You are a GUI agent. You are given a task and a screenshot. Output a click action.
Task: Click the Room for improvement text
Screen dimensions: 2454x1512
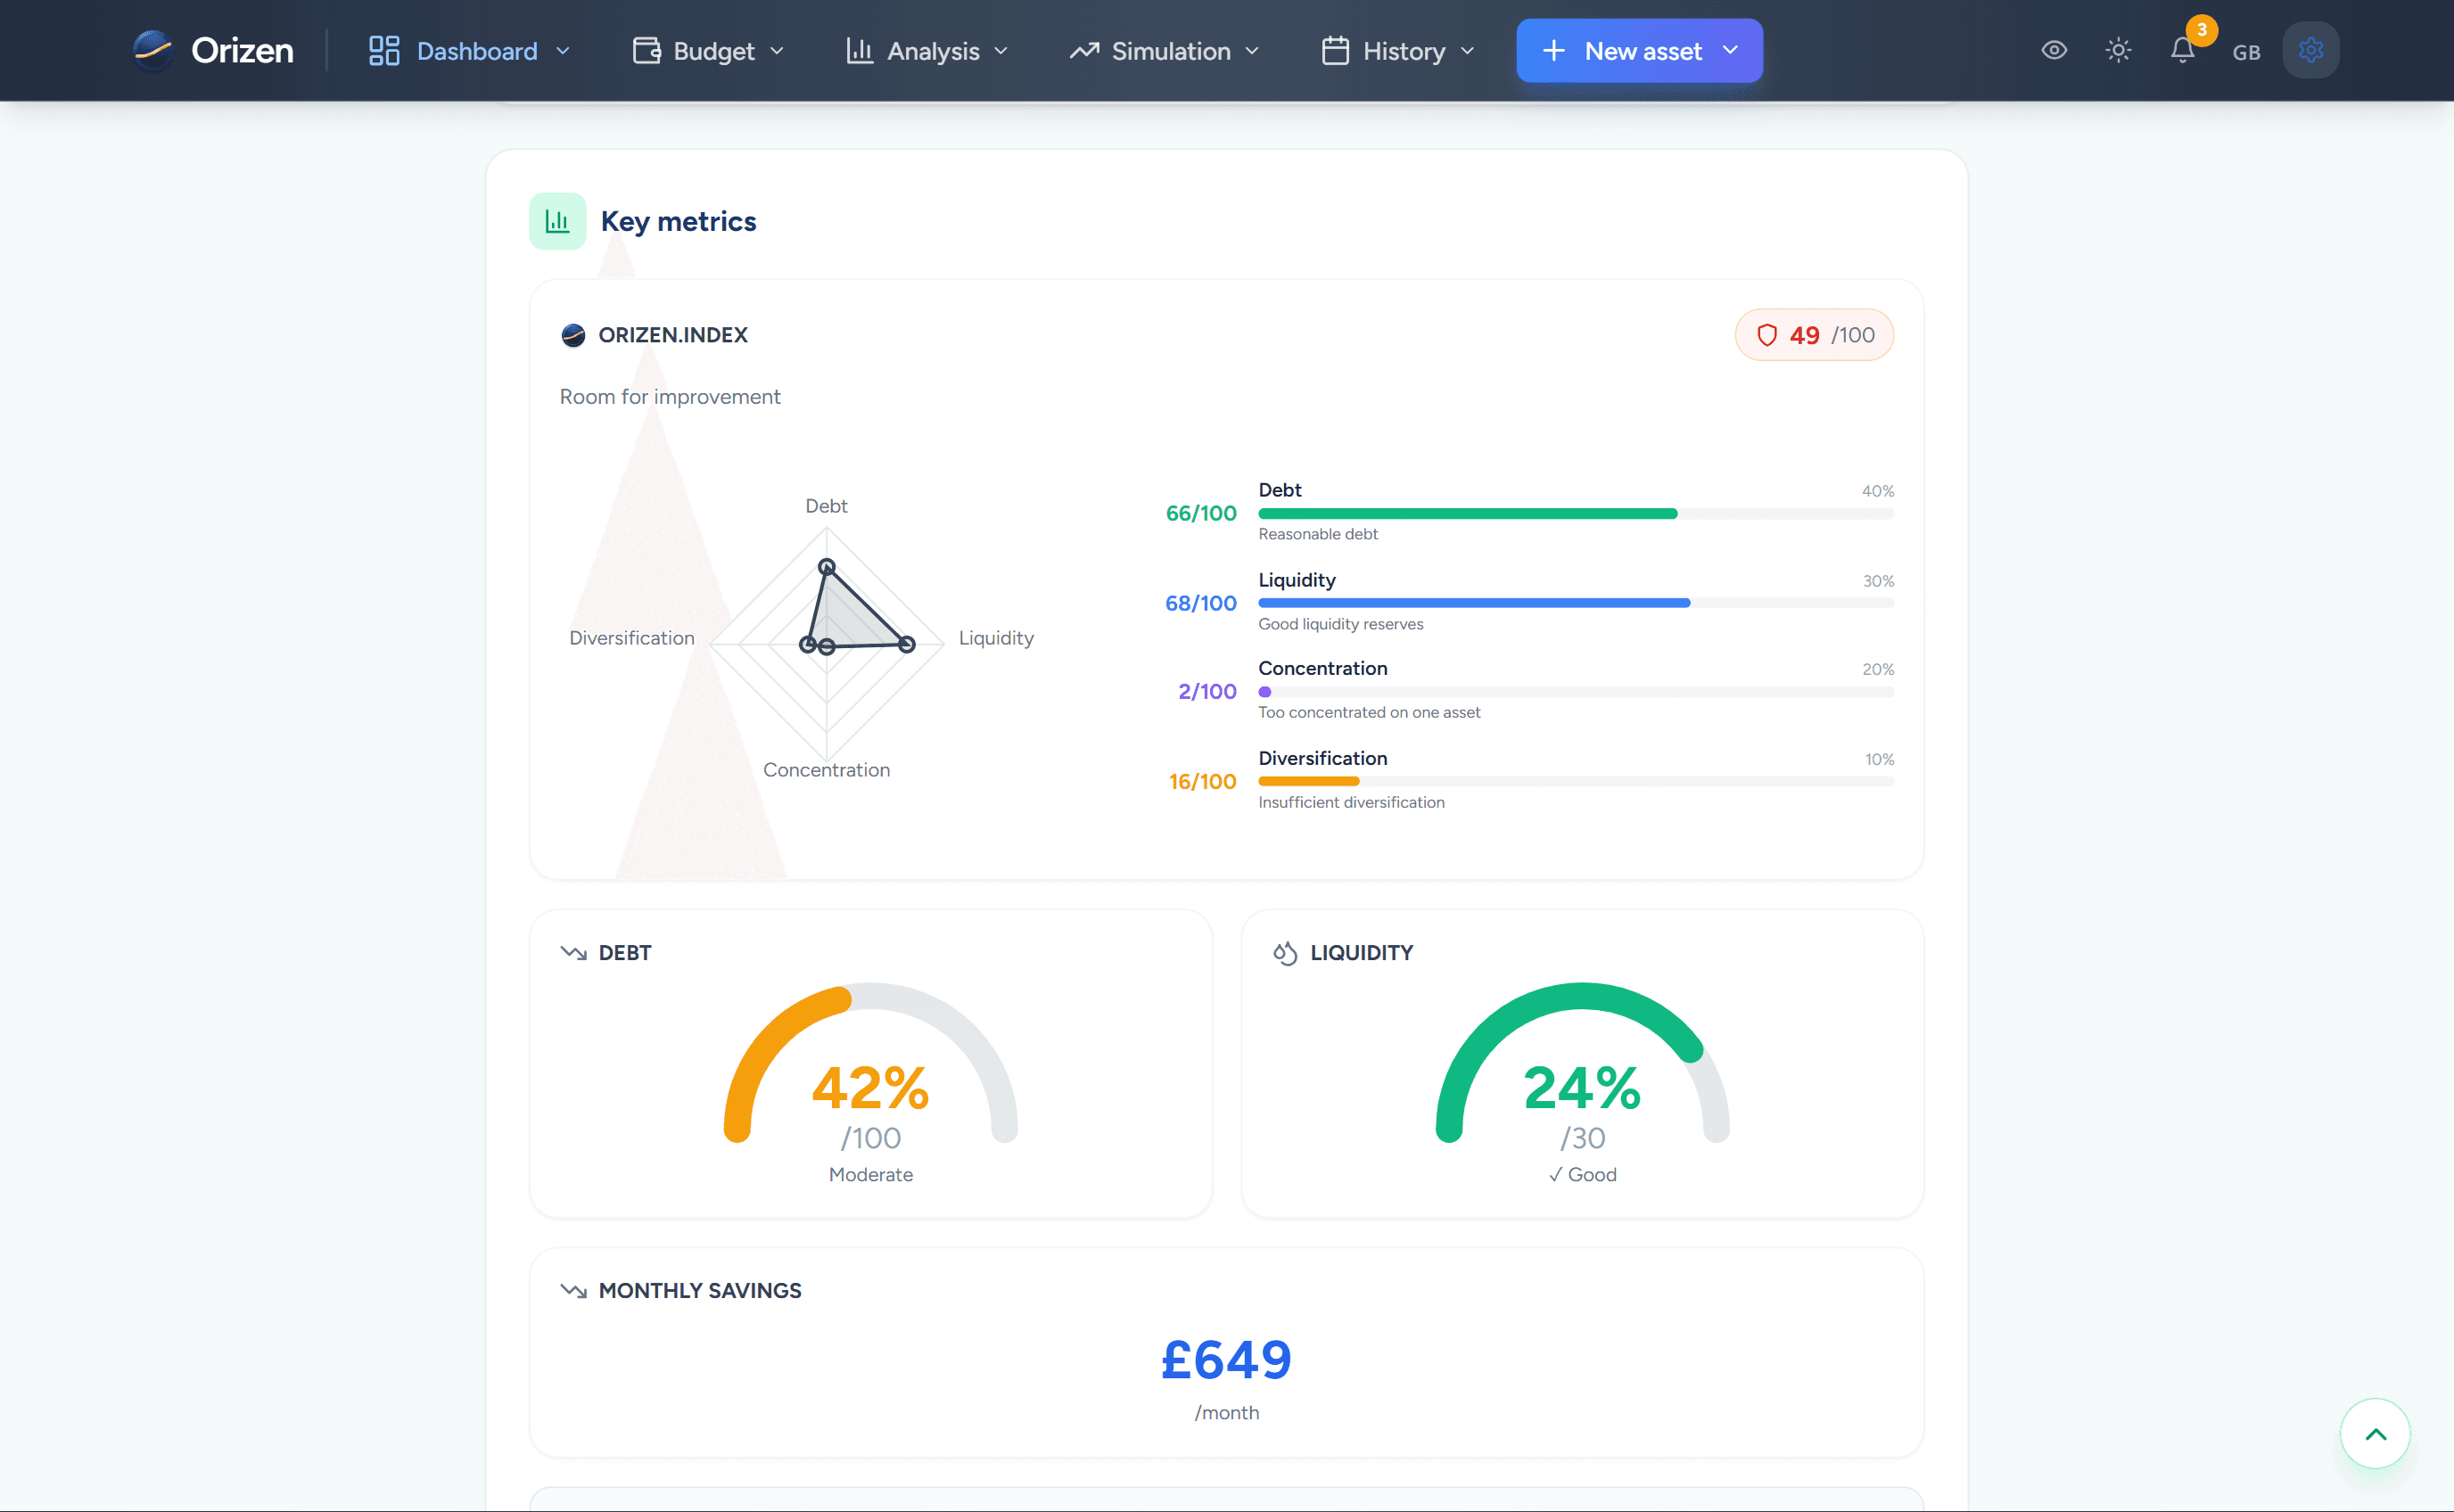(670, 397)
